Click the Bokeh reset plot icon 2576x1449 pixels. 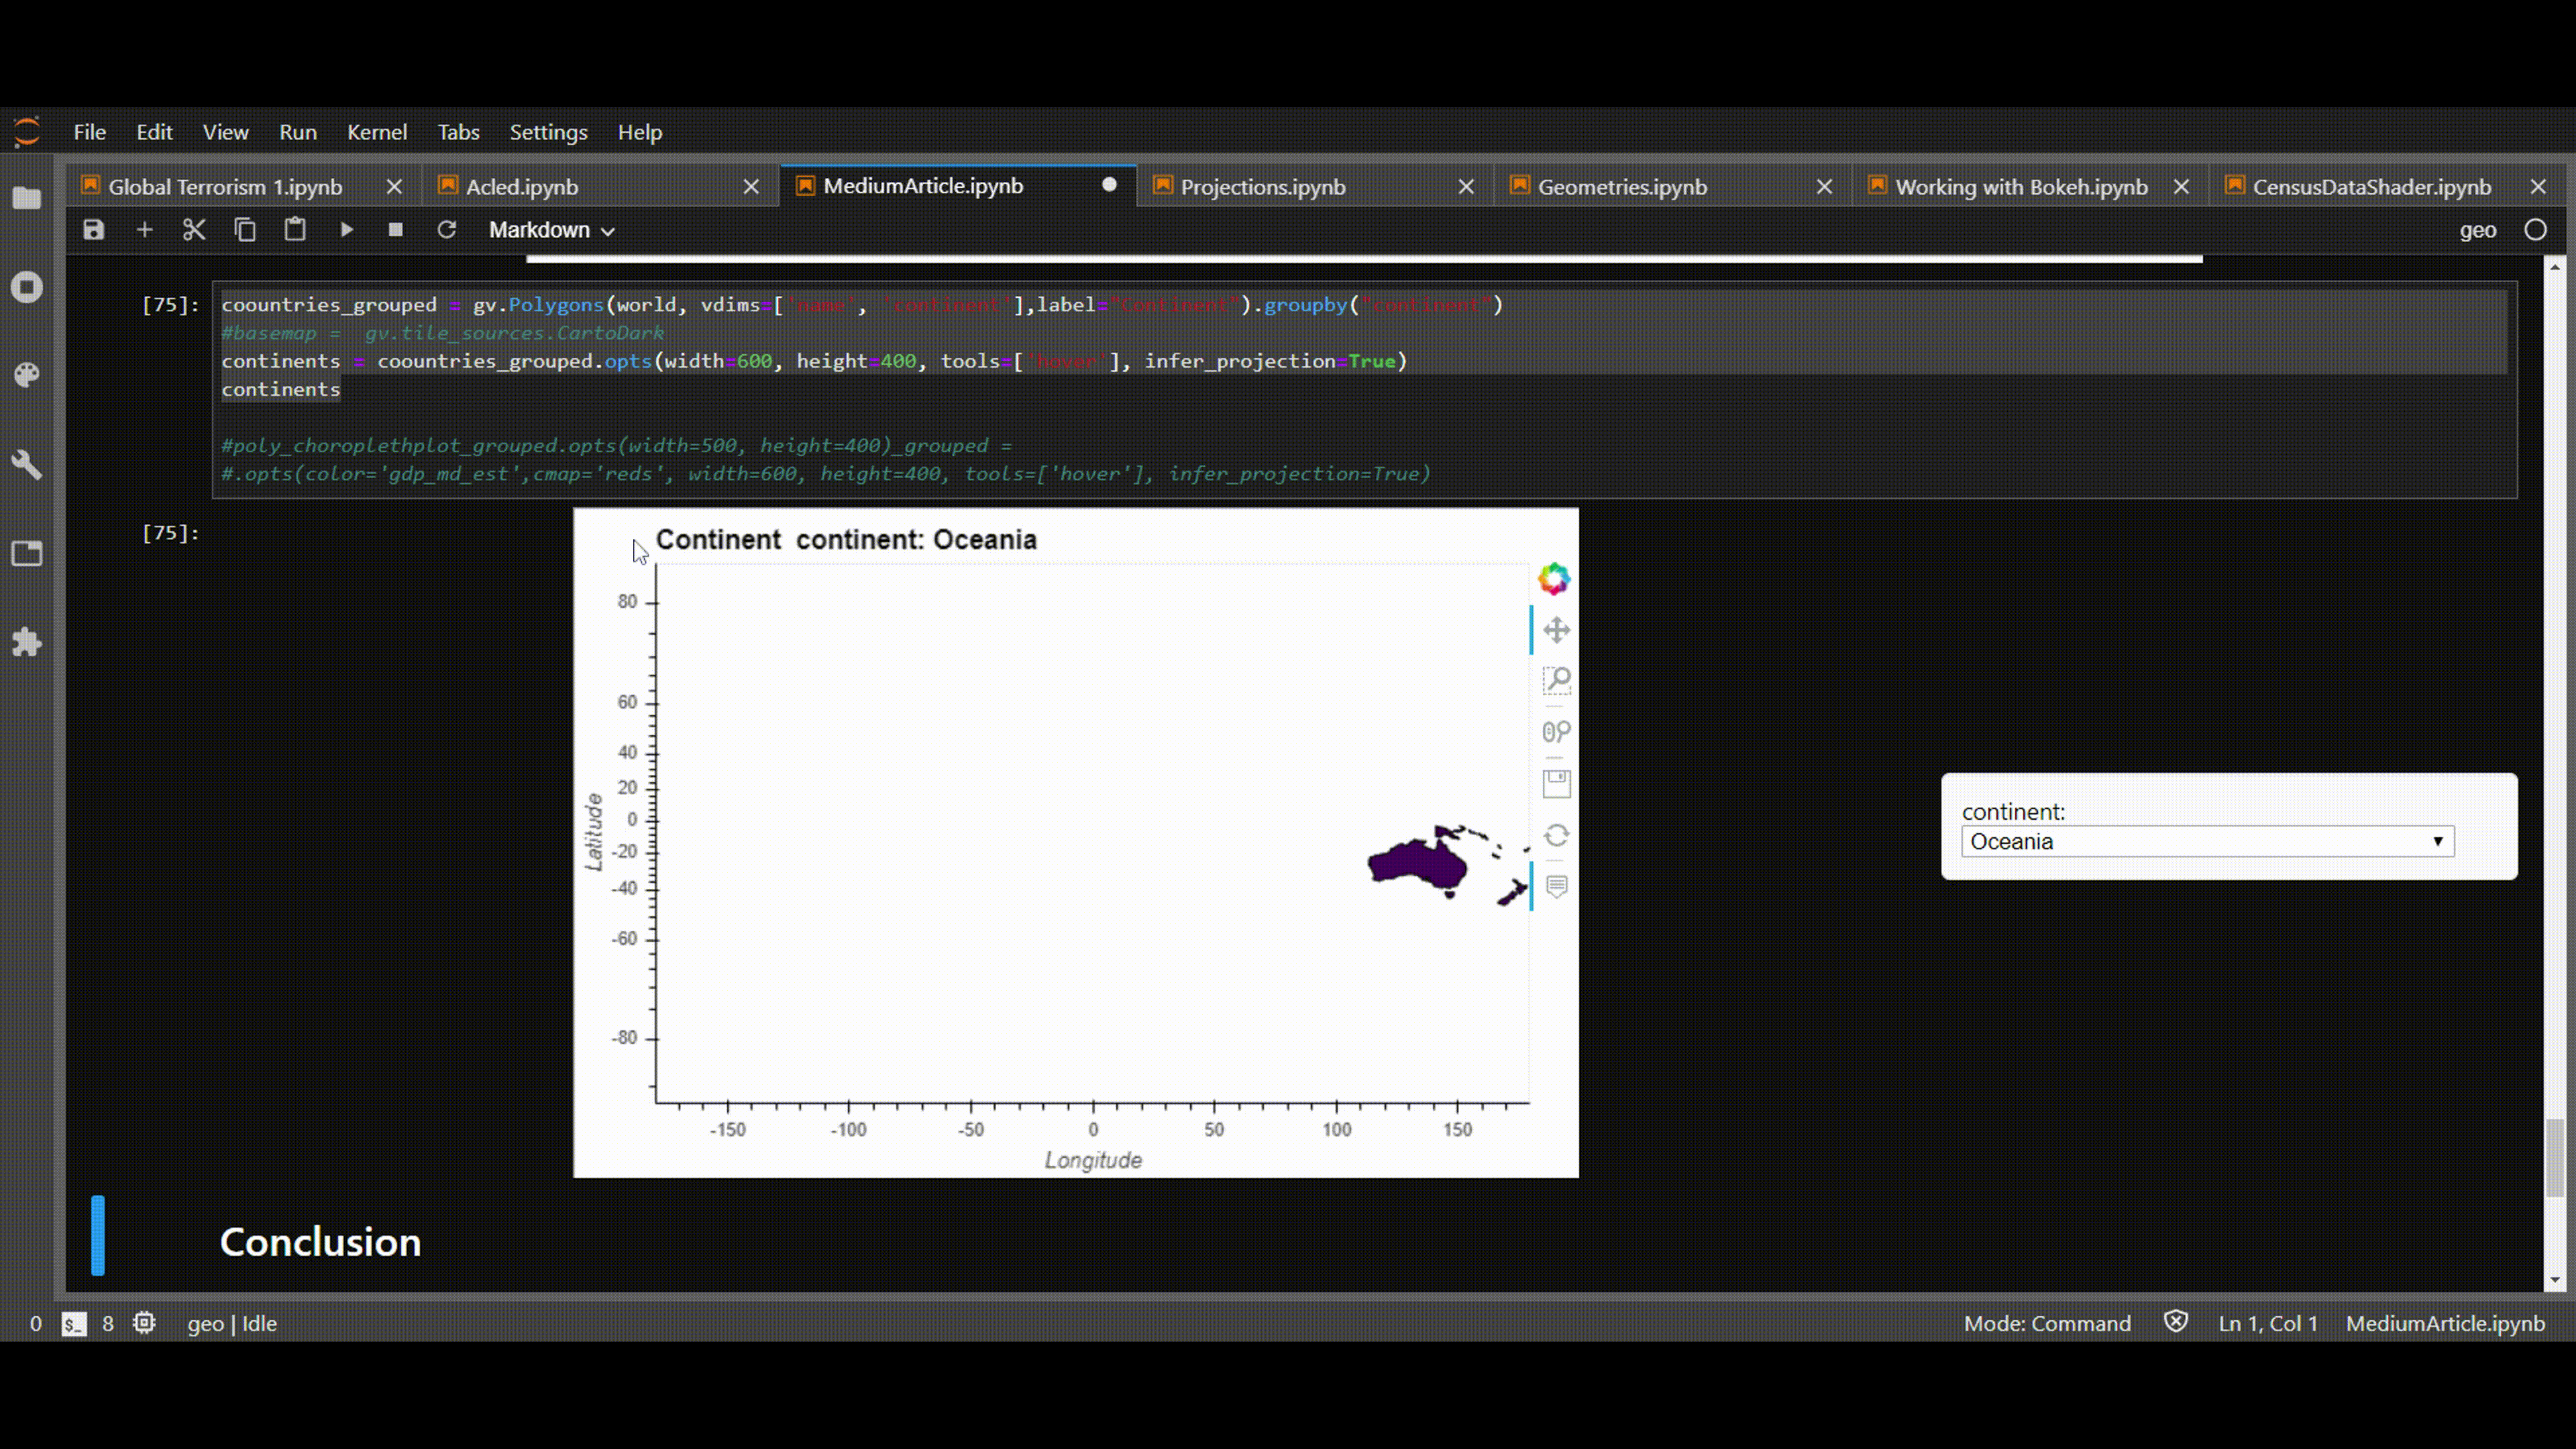pyautogui.click(x=1556, y=835)
